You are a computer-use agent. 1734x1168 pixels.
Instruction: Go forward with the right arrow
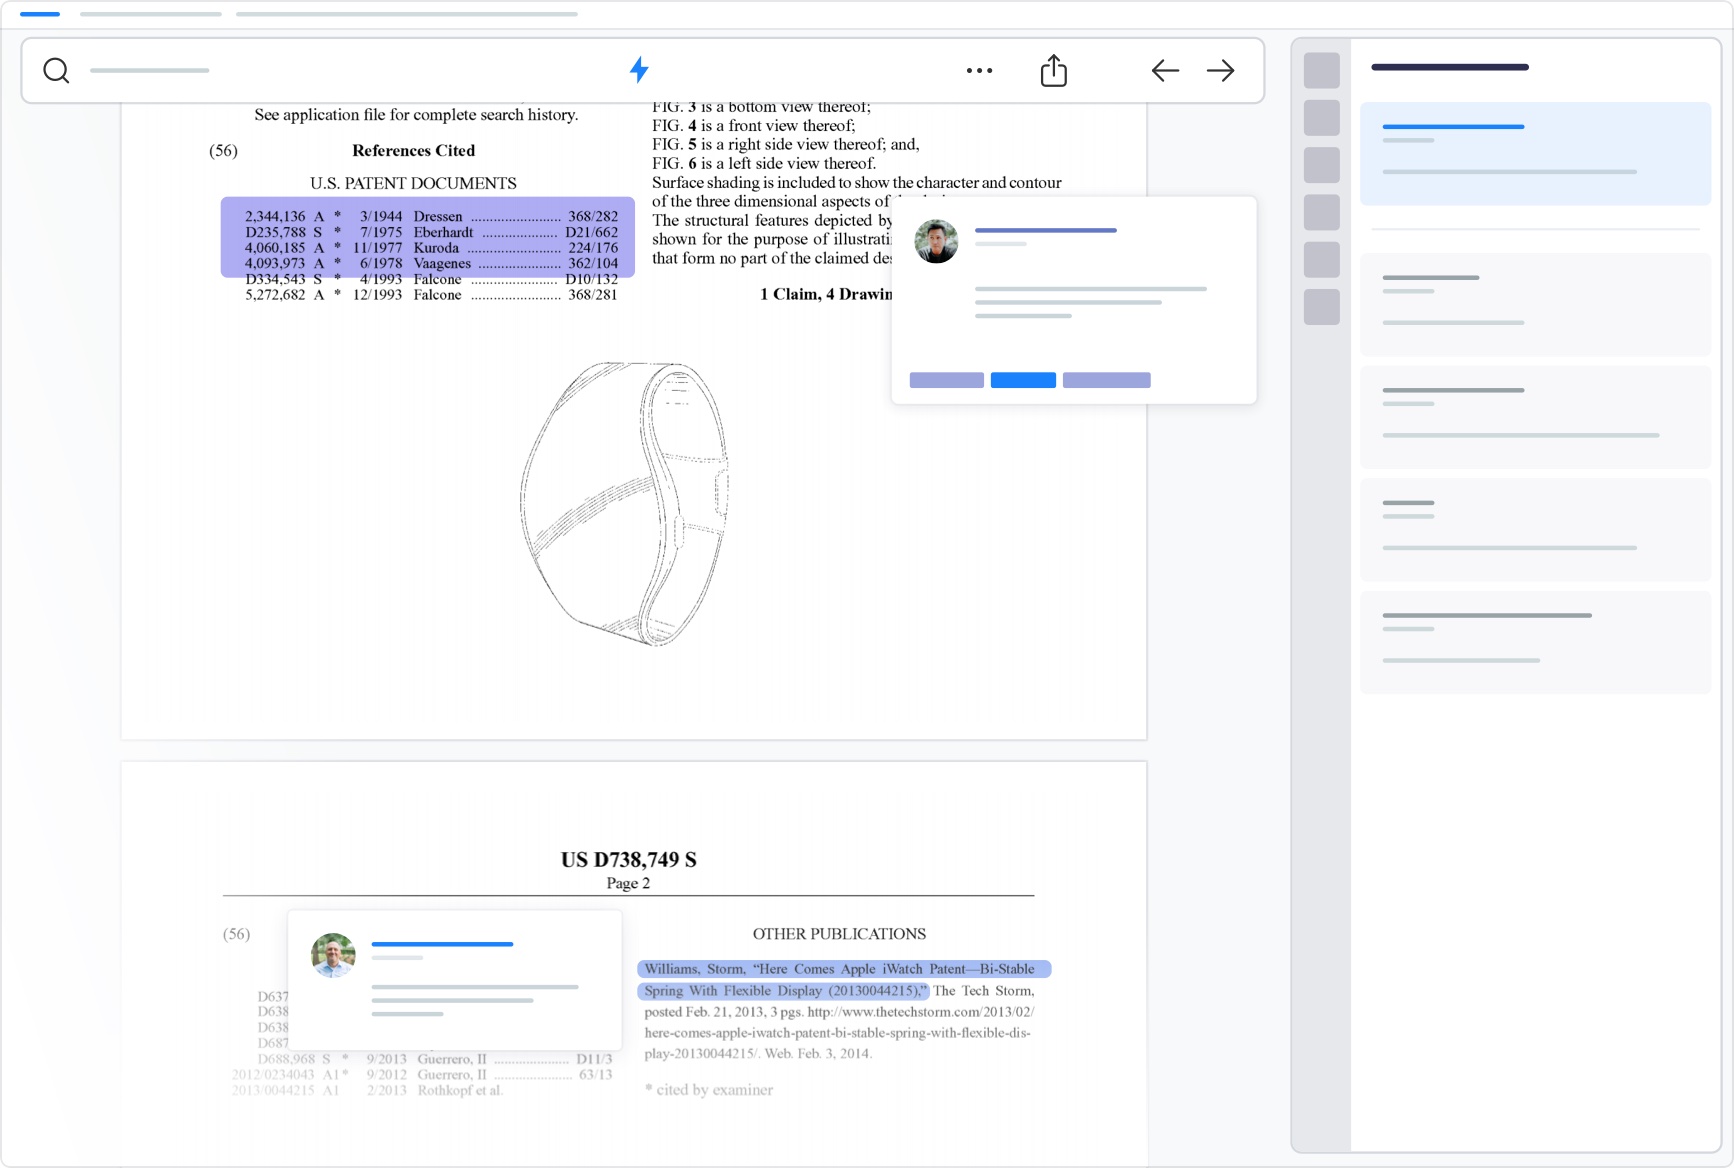coord(1220,70)
